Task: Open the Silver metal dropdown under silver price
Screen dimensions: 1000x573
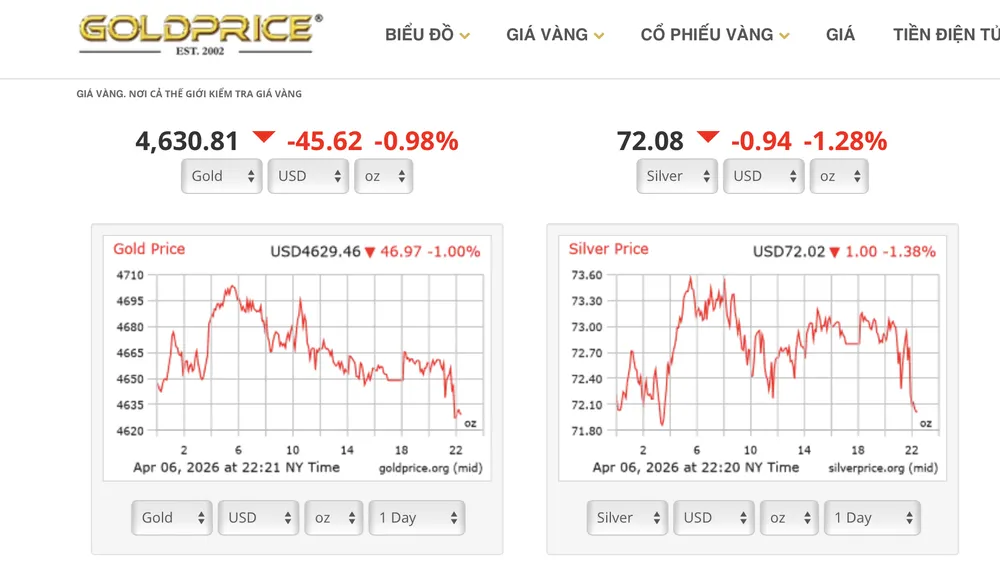Action: click(678, 176)
